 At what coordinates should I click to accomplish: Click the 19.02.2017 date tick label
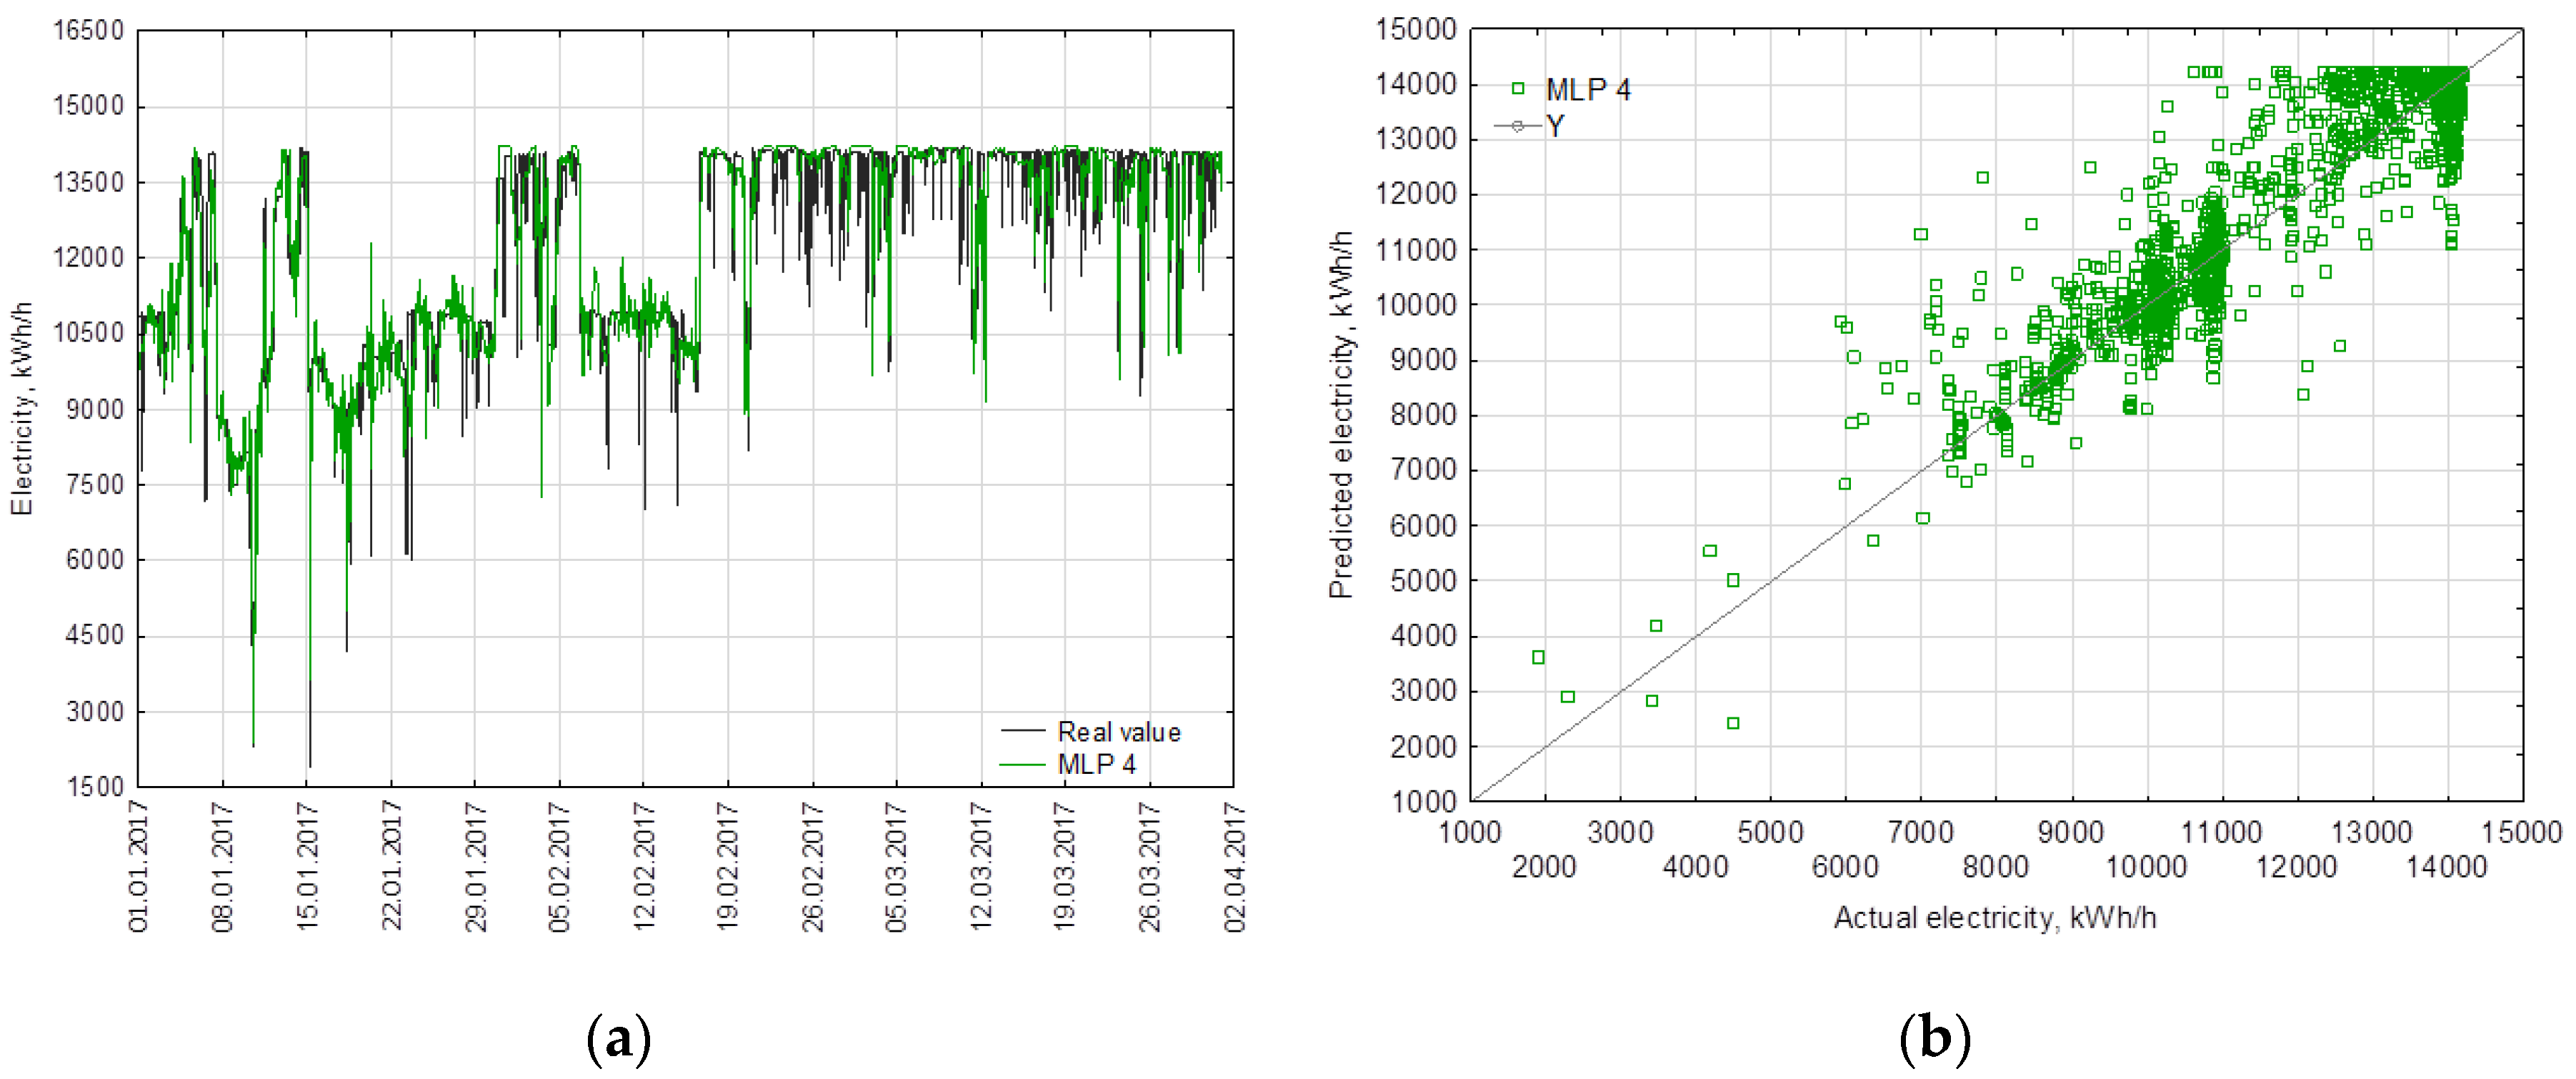pos(728,866)
